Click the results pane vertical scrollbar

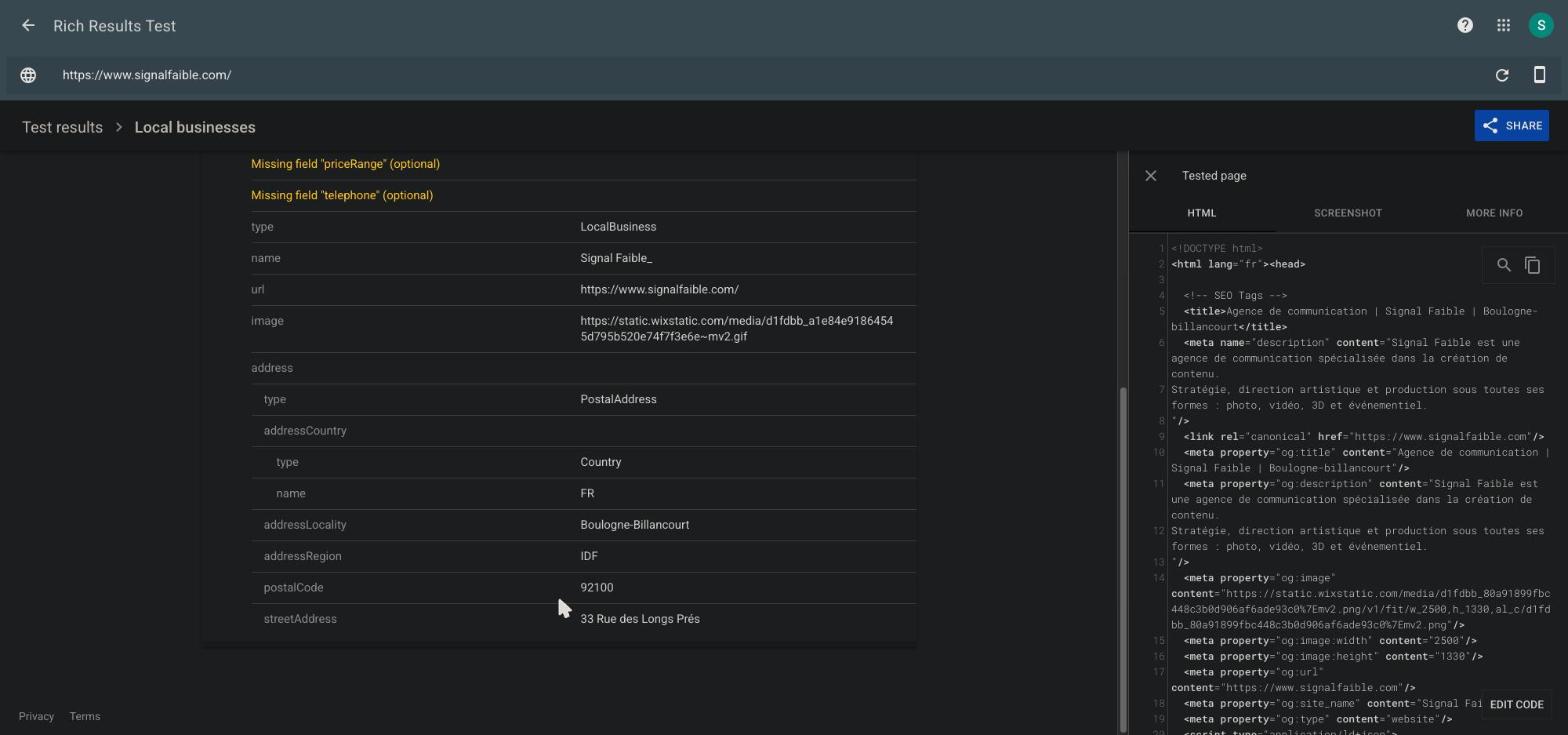(1122, 560)
